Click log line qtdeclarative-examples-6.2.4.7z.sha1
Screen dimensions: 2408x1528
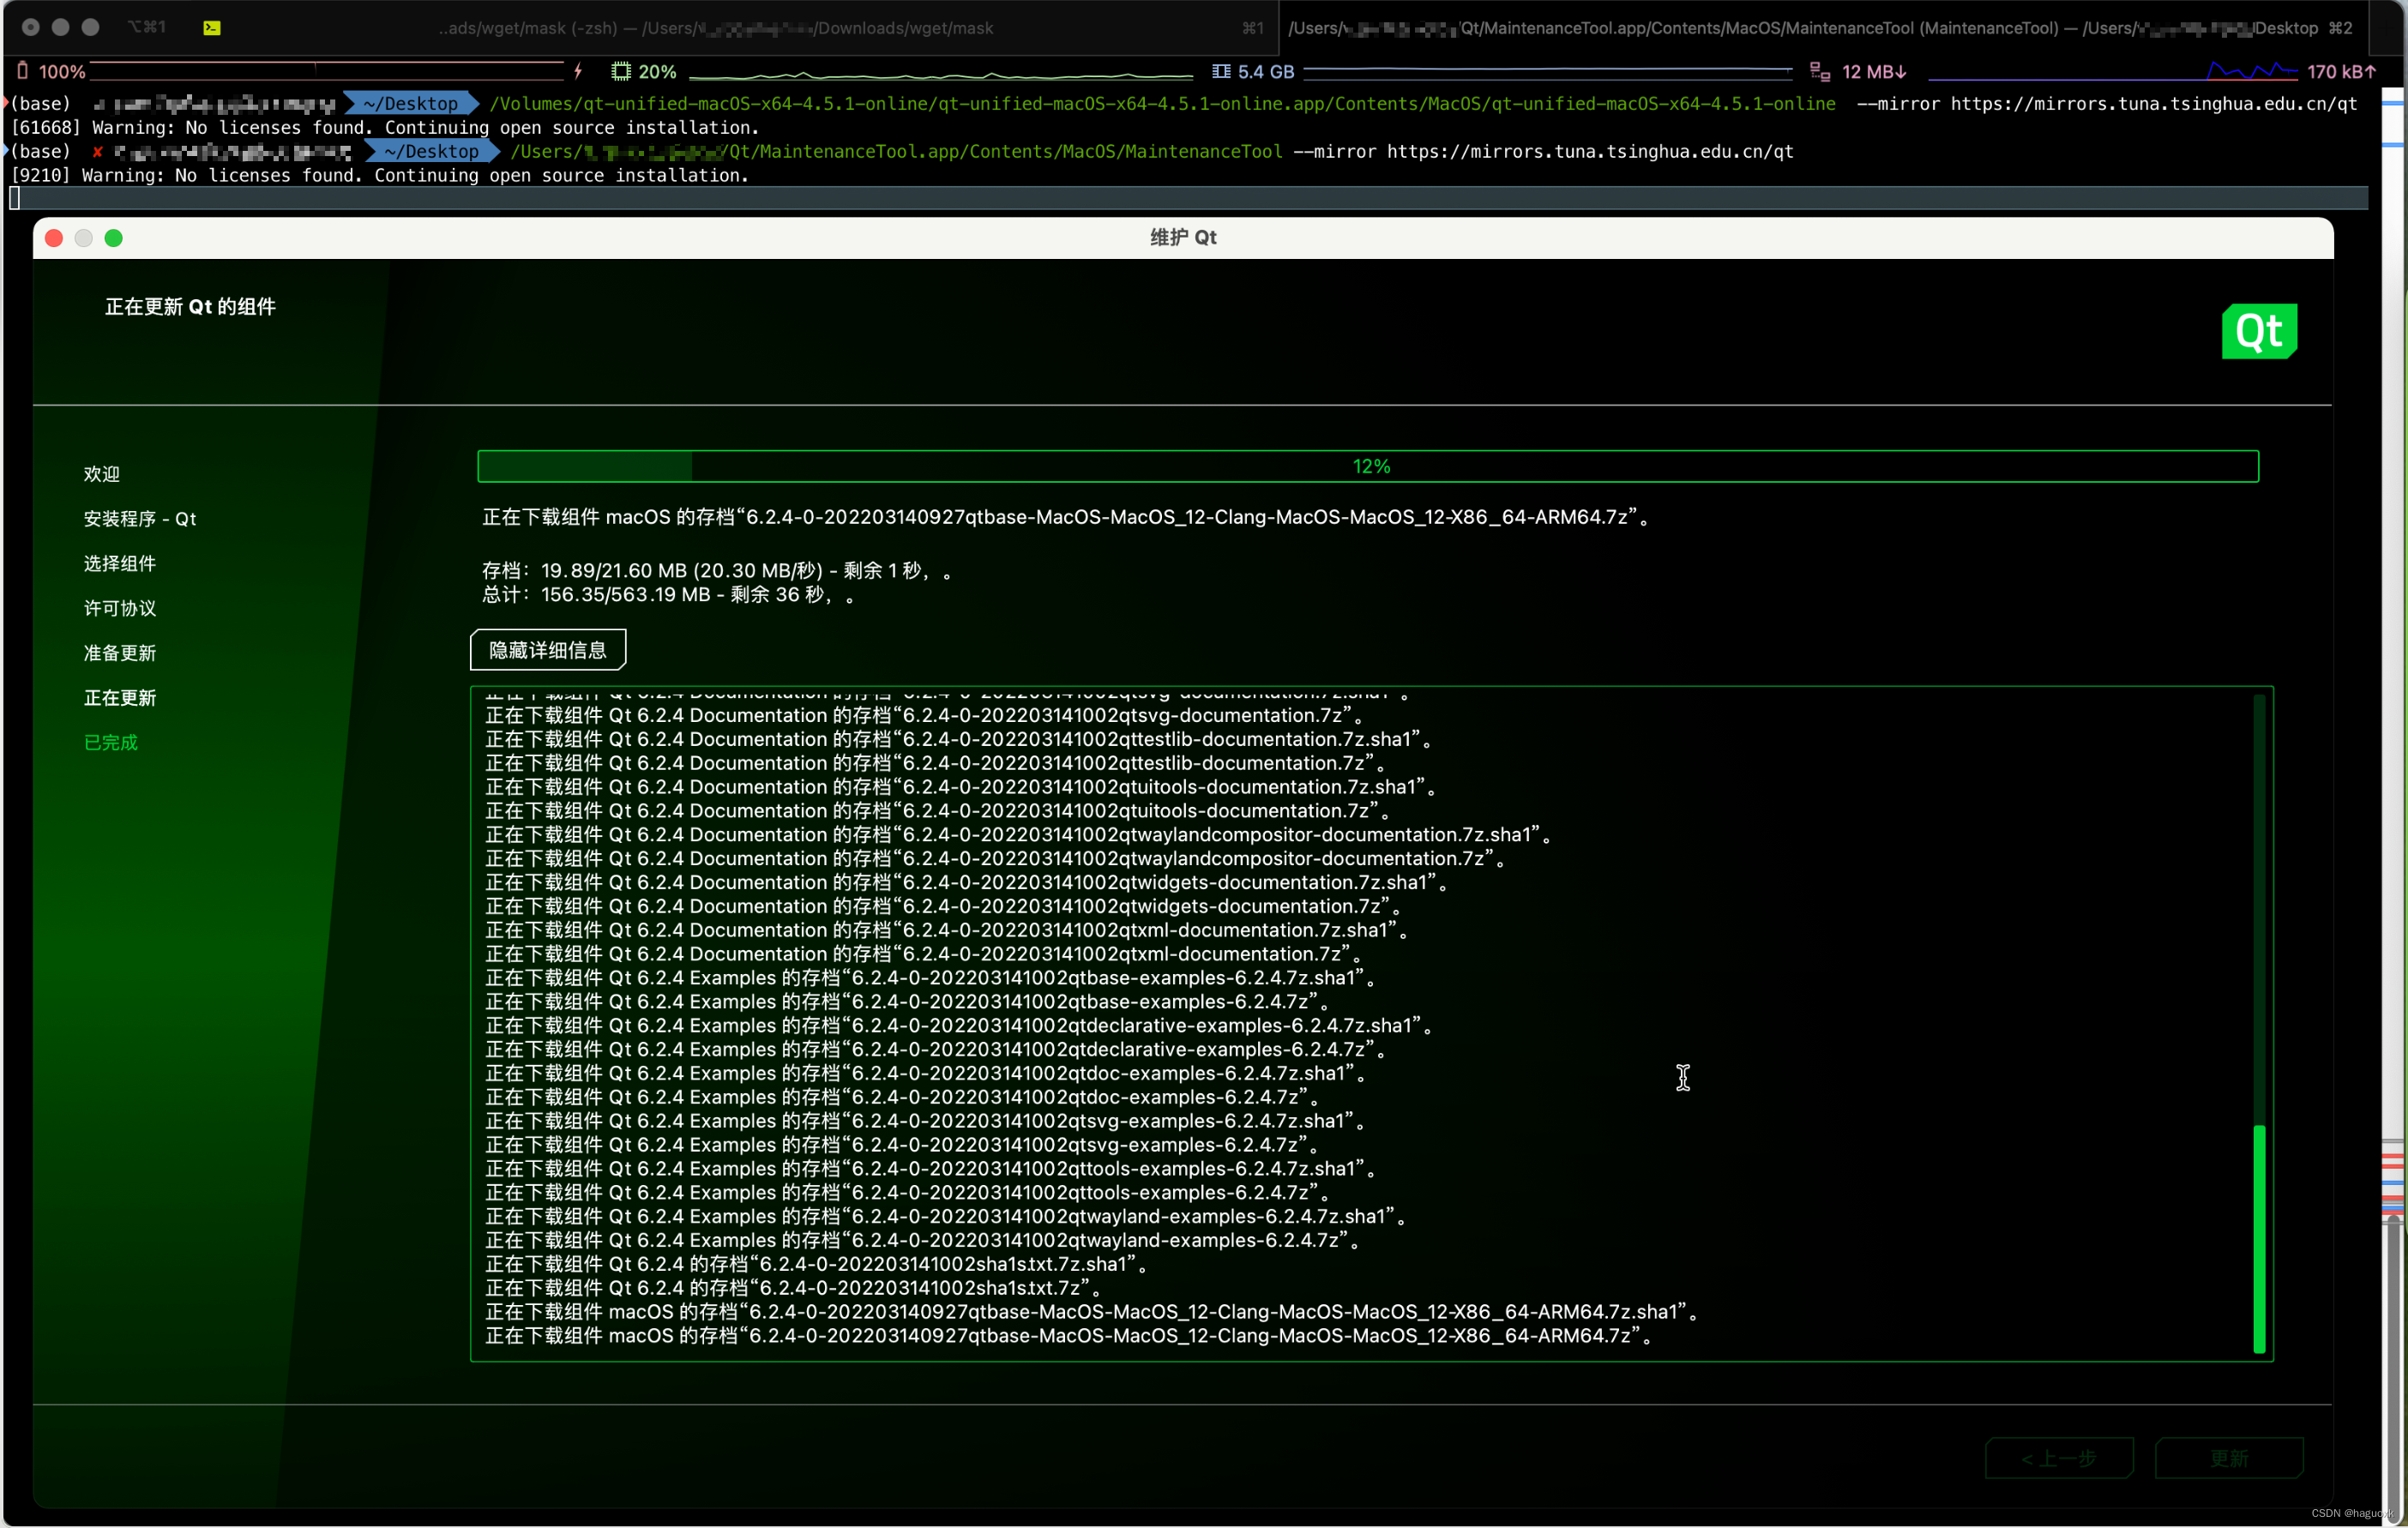tap(959, 1026)
